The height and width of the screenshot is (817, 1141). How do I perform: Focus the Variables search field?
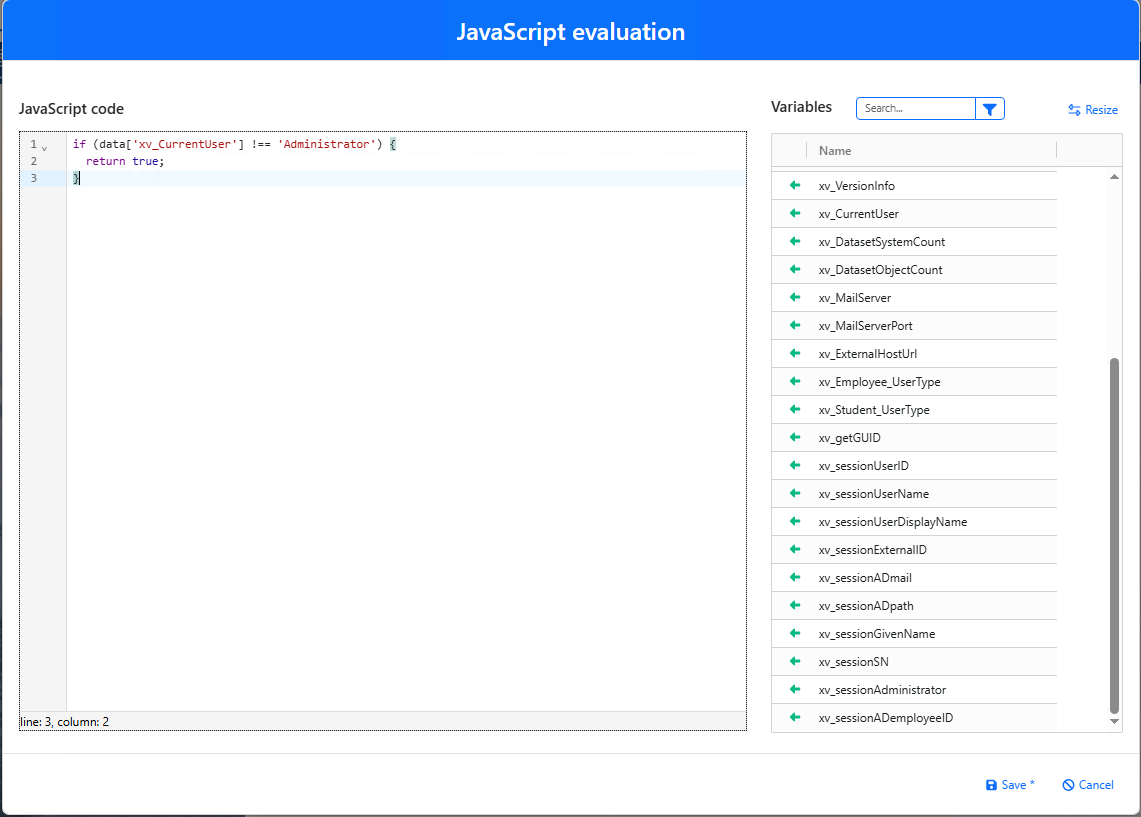click(915, 108)
